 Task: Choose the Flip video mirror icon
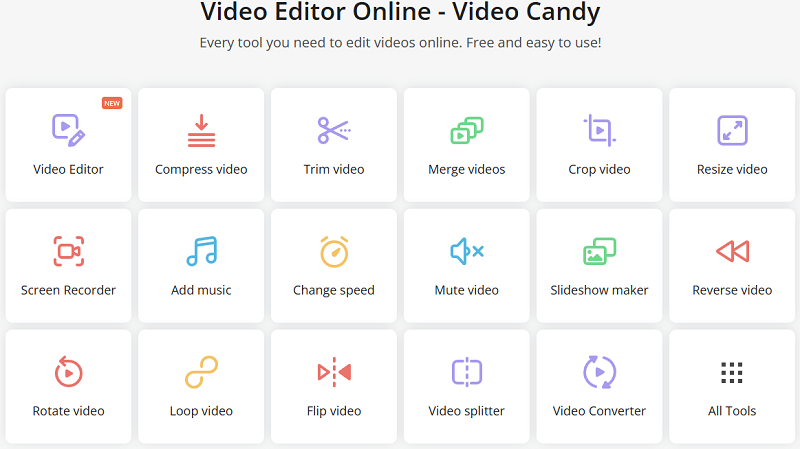click(x=334, y=372)
